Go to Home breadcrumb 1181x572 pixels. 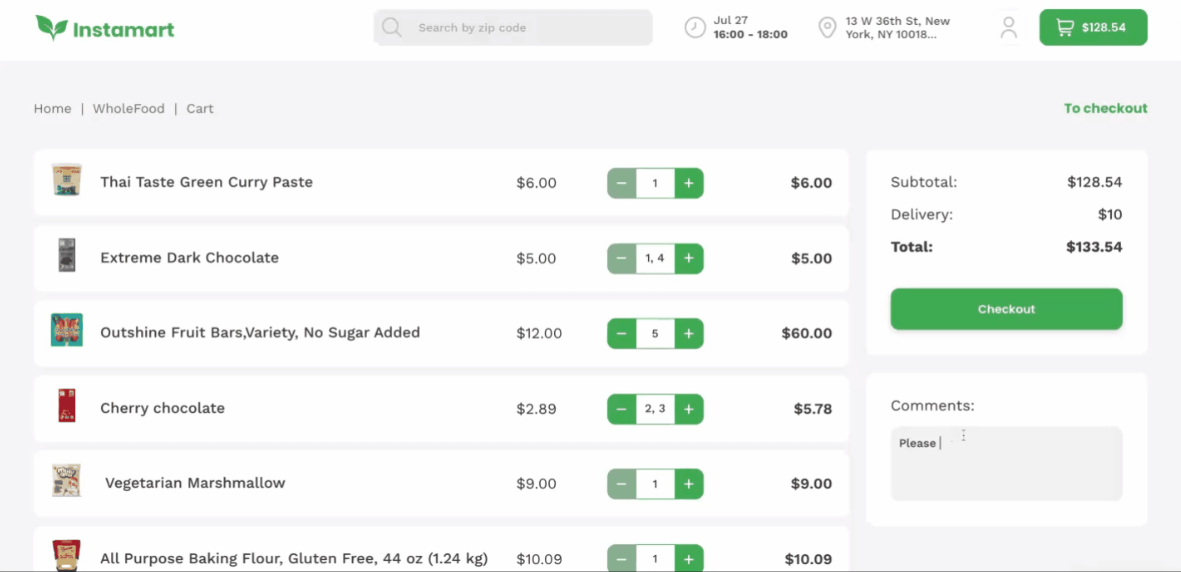(52, 108)
